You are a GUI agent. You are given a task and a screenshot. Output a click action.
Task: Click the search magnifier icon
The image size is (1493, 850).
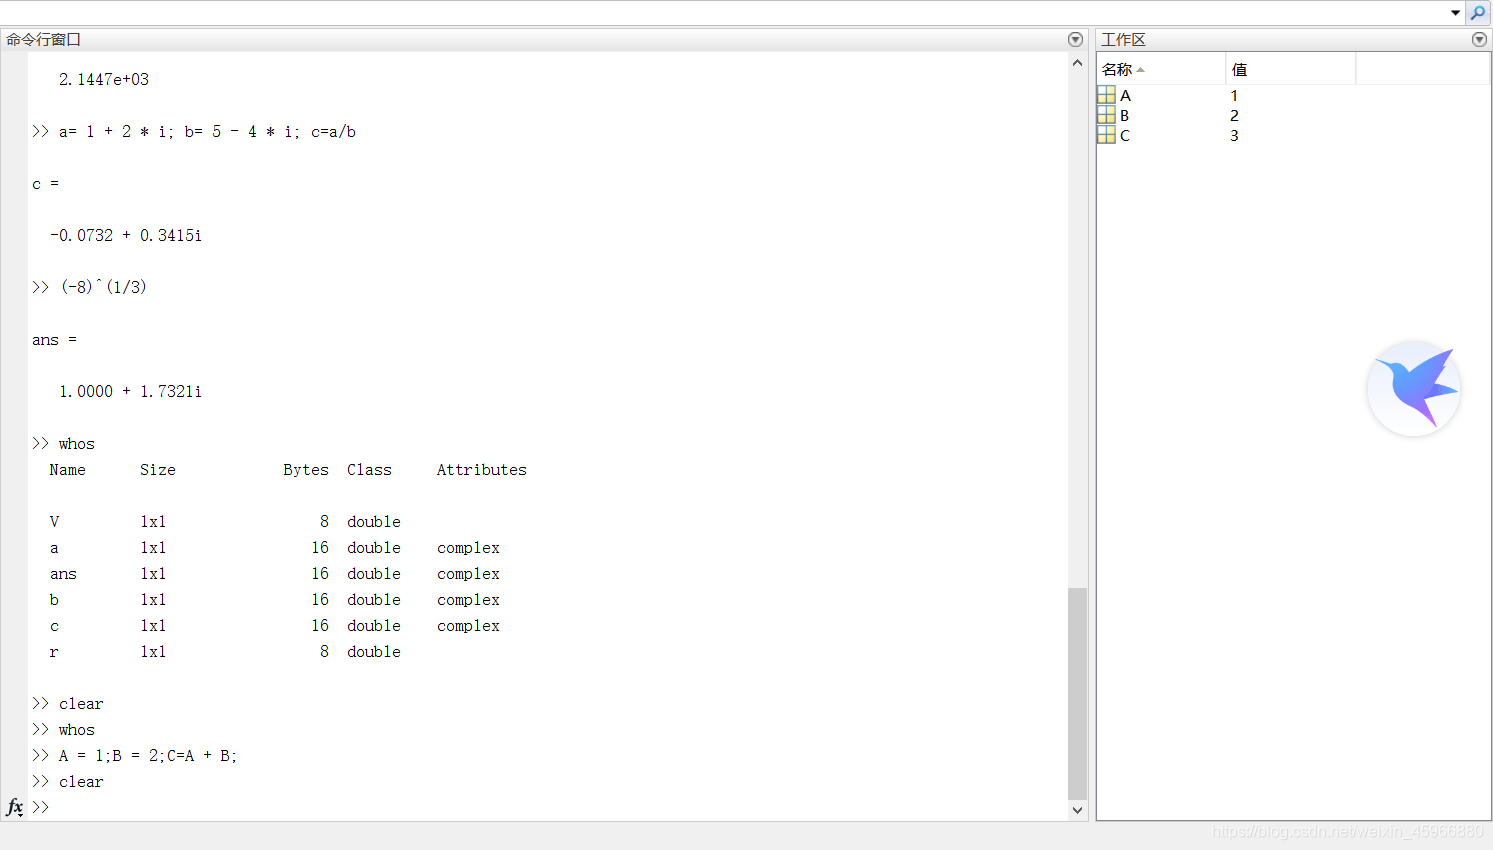click(1478, 13)
